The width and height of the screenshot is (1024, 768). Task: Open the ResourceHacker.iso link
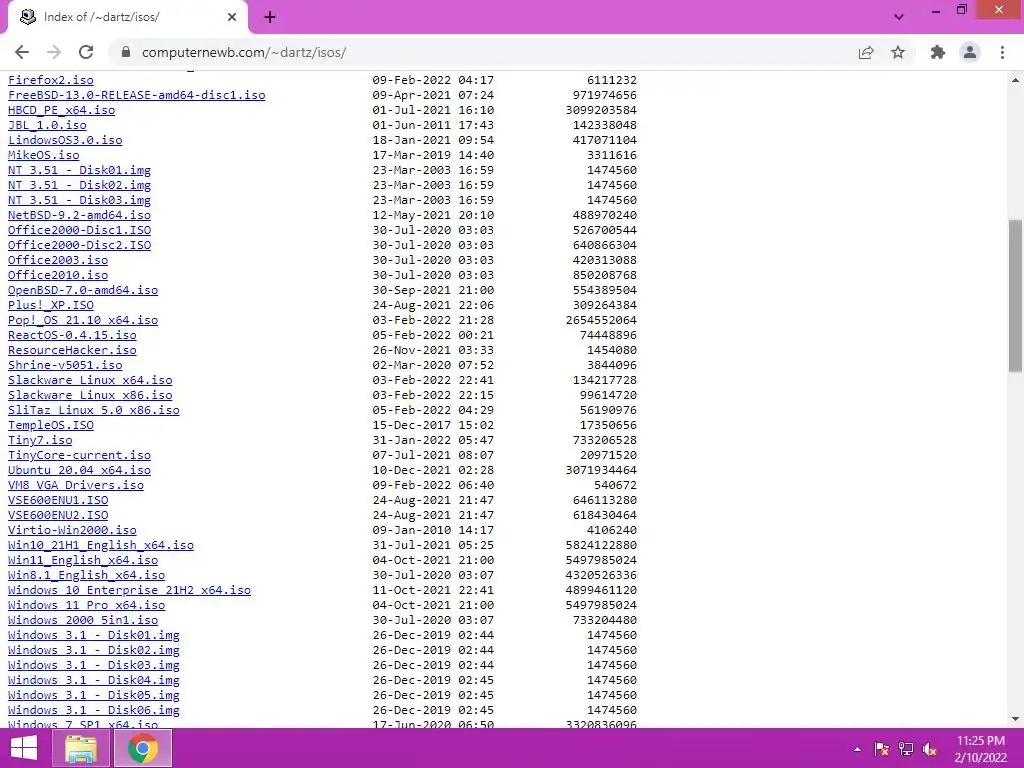72,350
